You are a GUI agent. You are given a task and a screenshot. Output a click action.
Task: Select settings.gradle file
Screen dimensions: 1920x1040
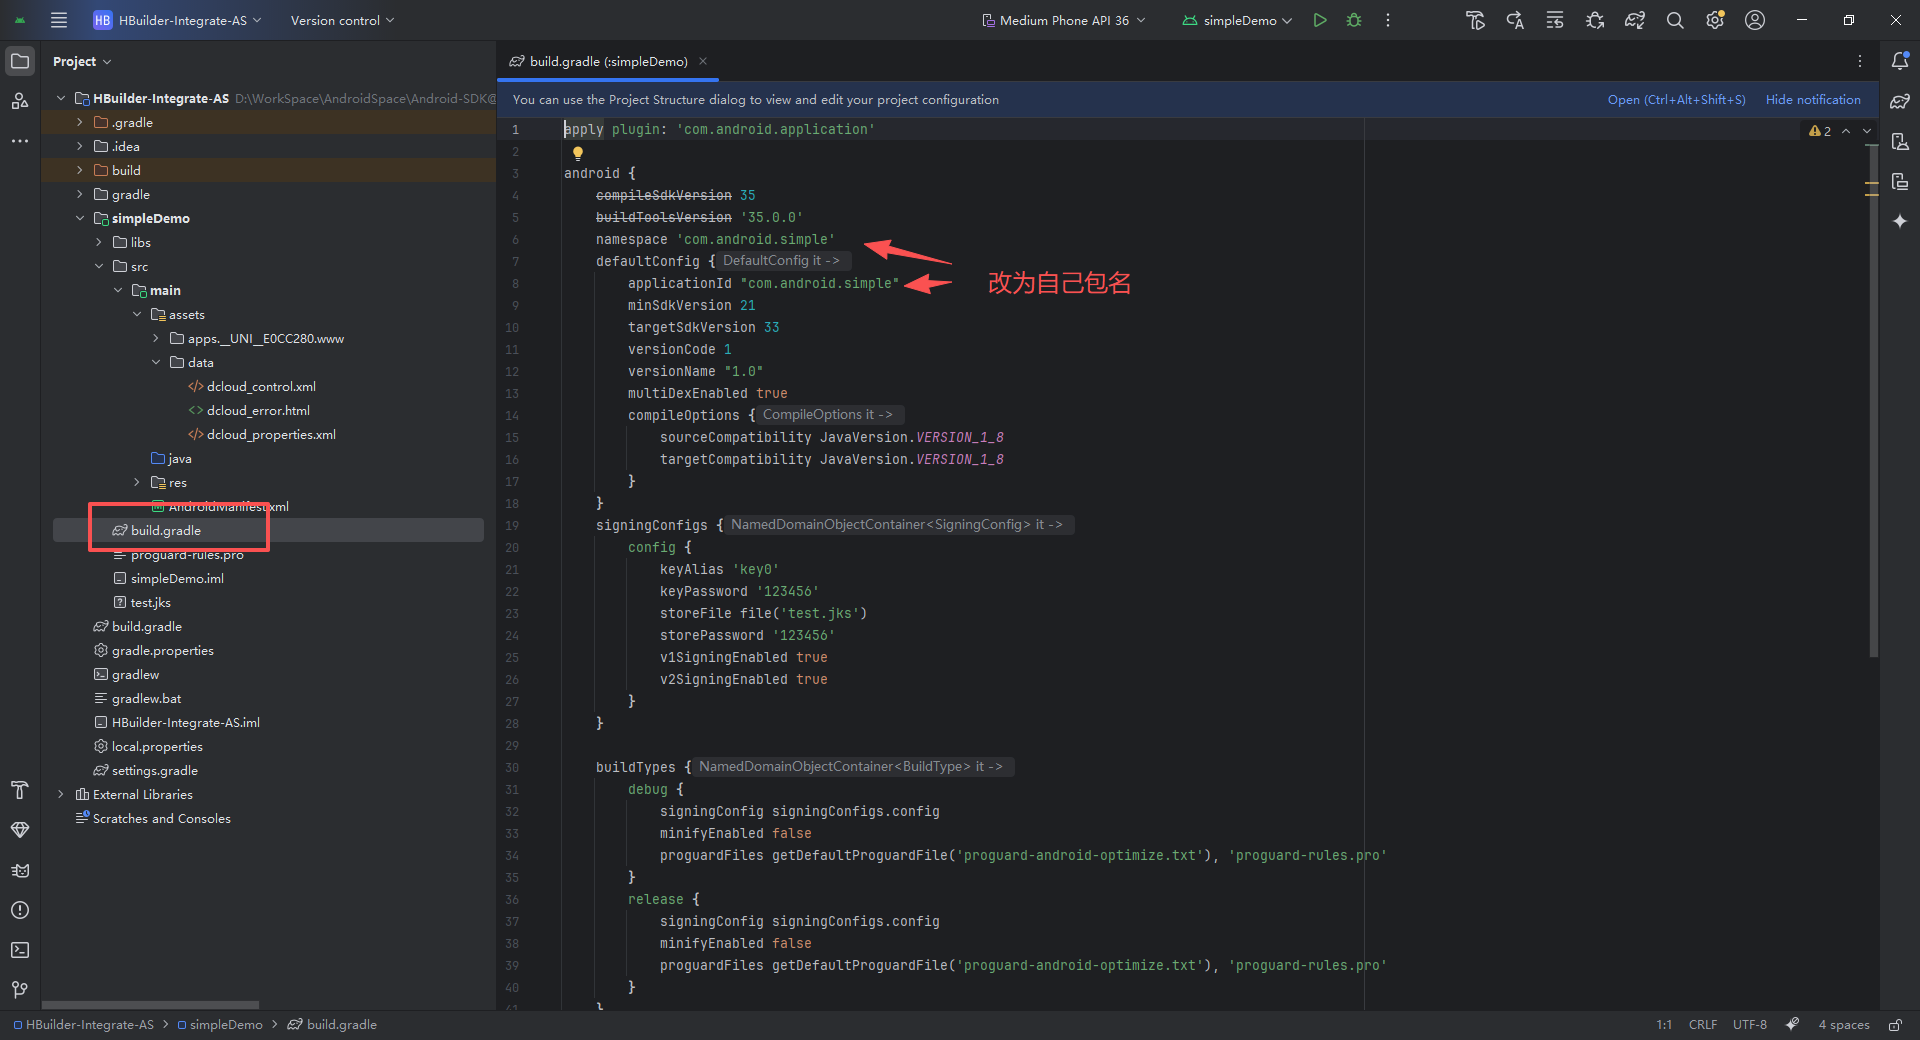pos(145,770)
